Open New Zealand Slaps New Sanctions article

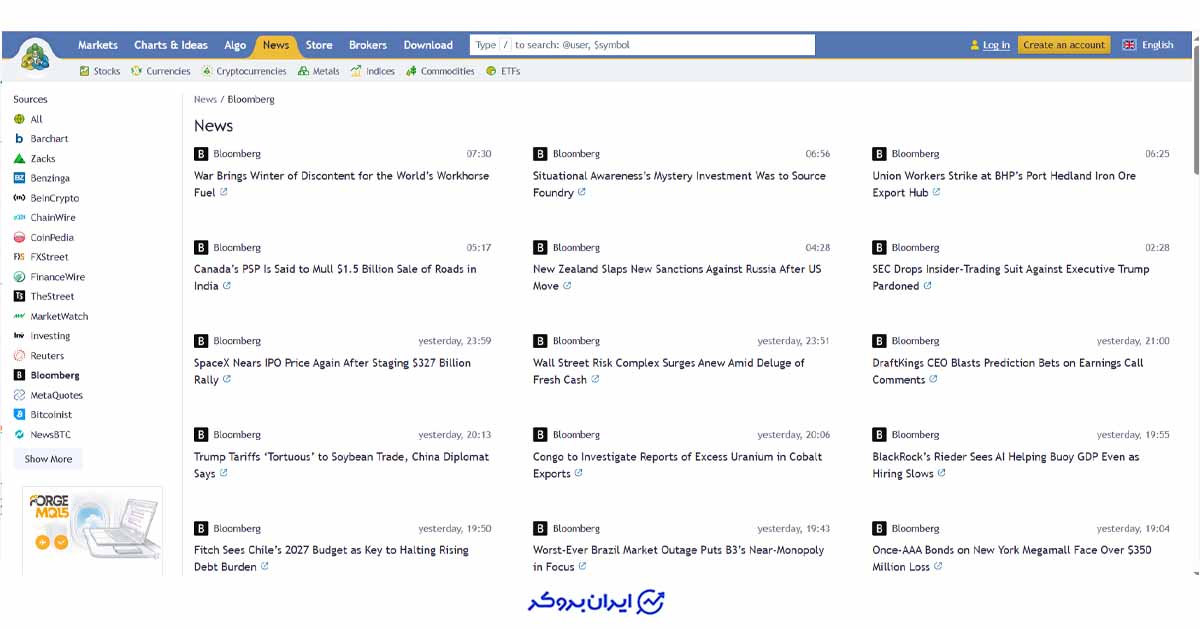(x=677, y=277)
